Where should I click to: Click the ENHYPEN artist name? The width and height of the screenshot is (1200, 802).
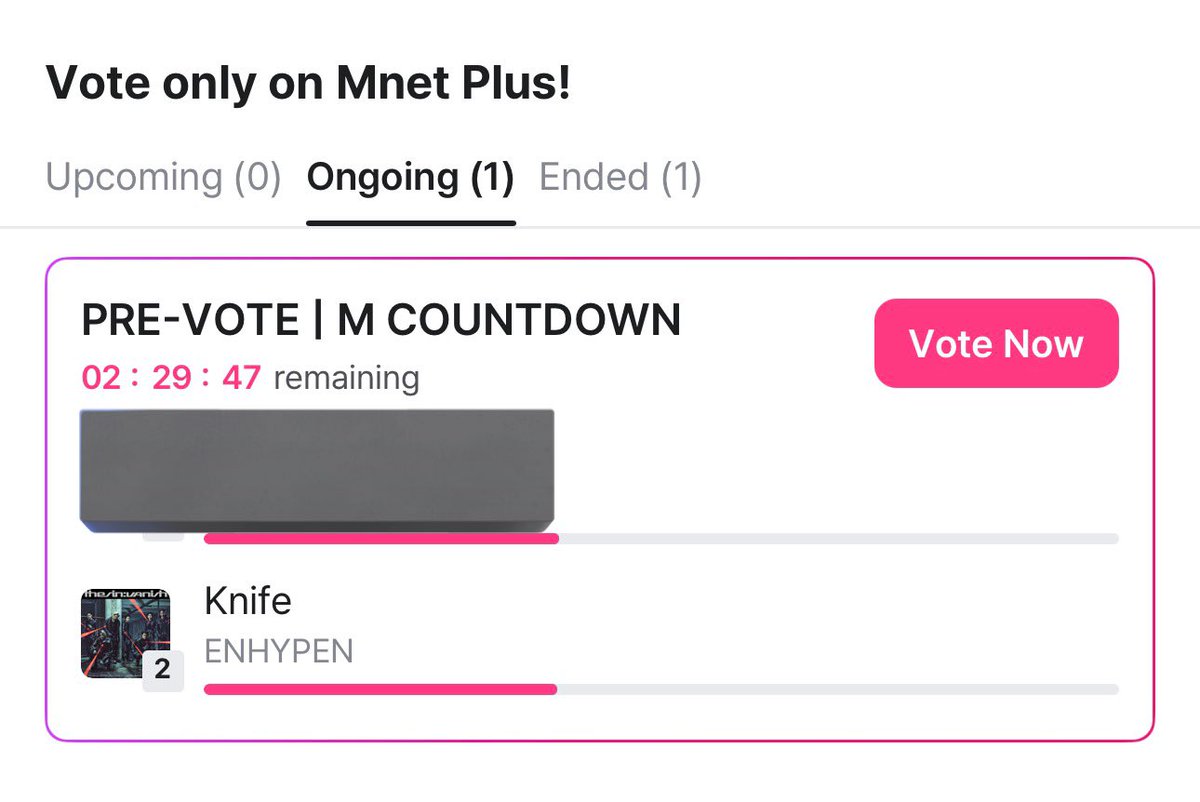click(278, 652)
